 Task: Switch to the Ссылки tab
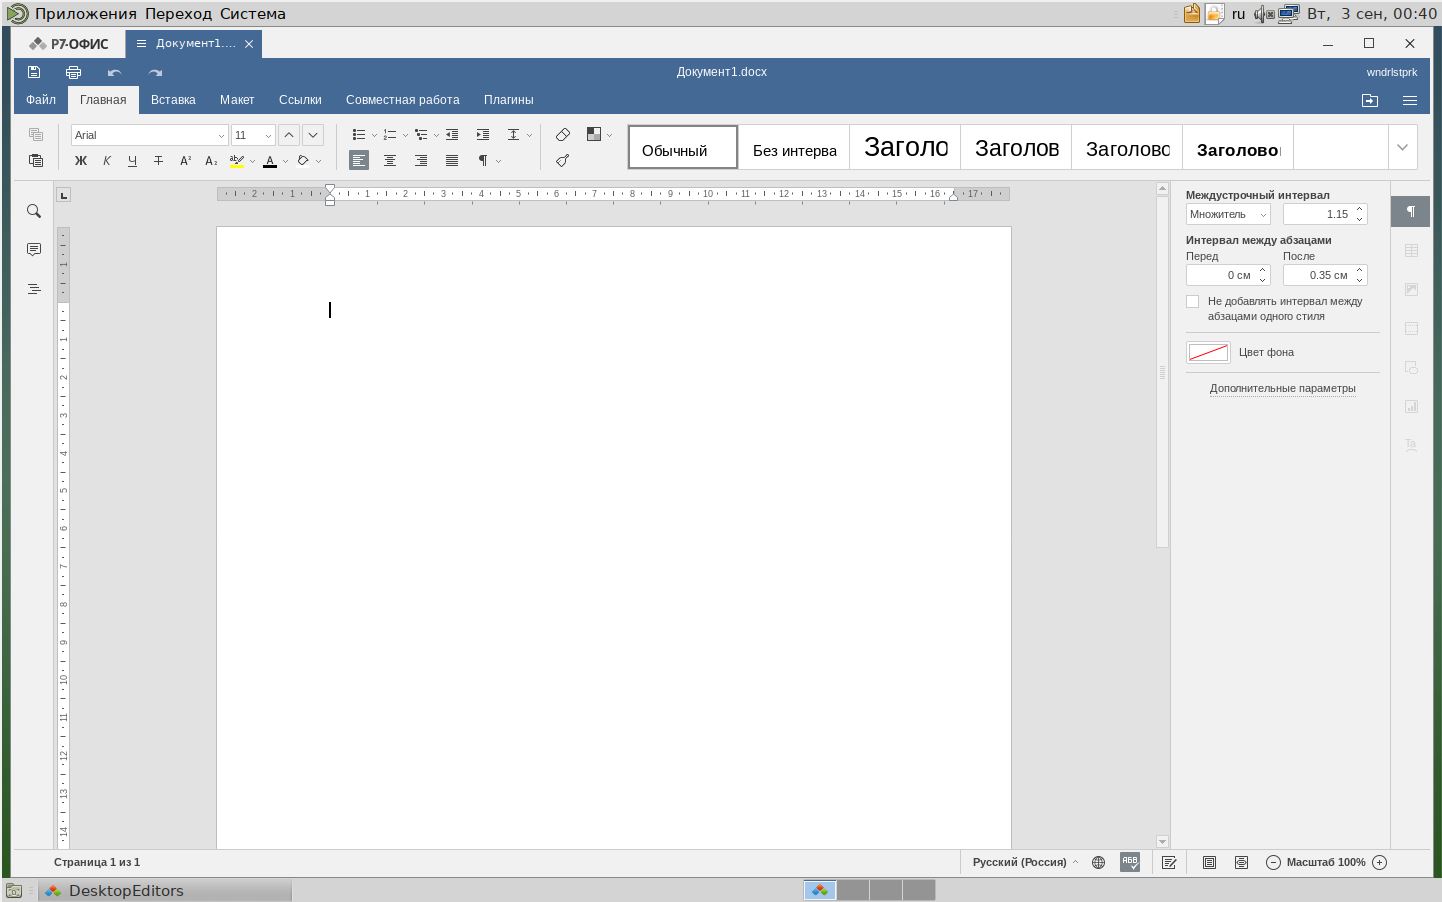(300, 100)
